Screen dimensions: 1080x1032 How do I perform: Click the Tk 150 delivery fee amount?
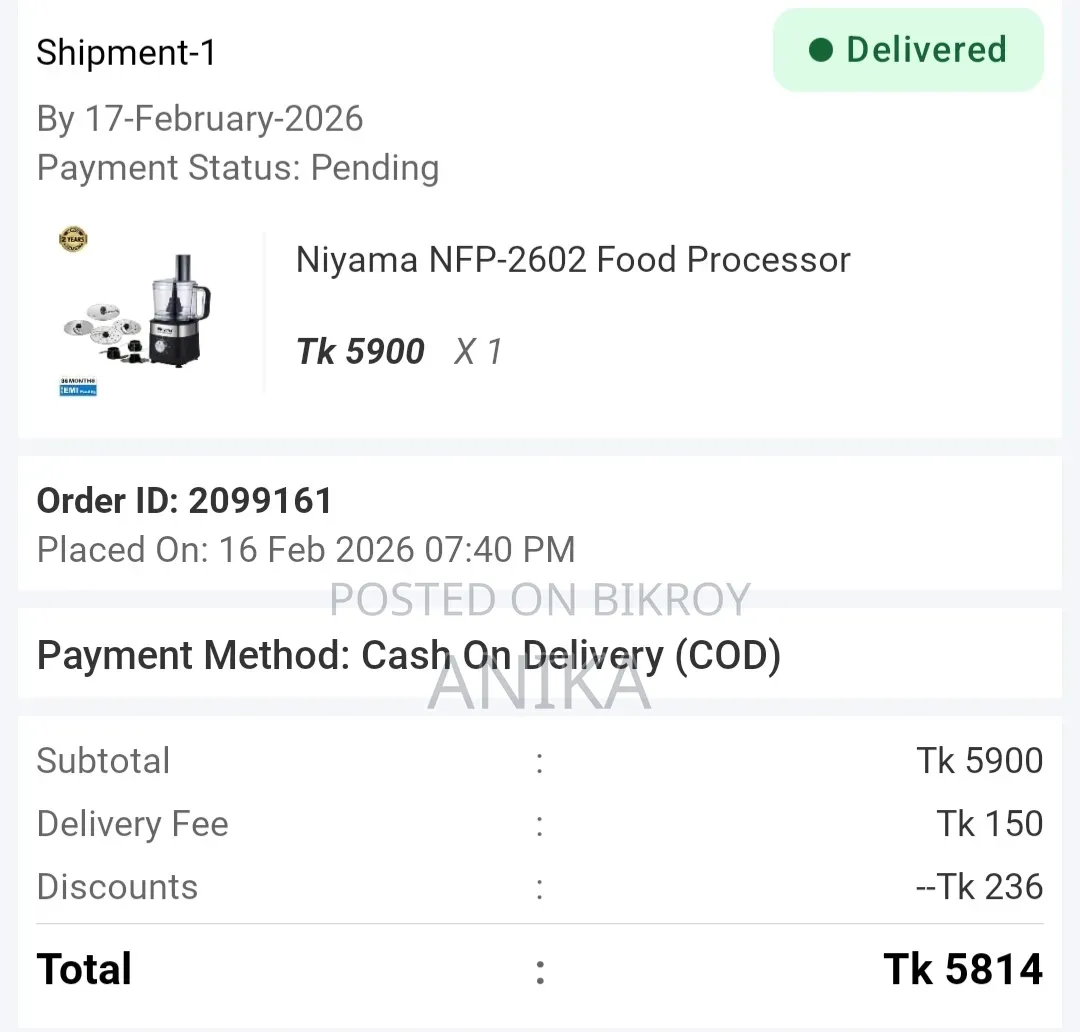(990, 824)
